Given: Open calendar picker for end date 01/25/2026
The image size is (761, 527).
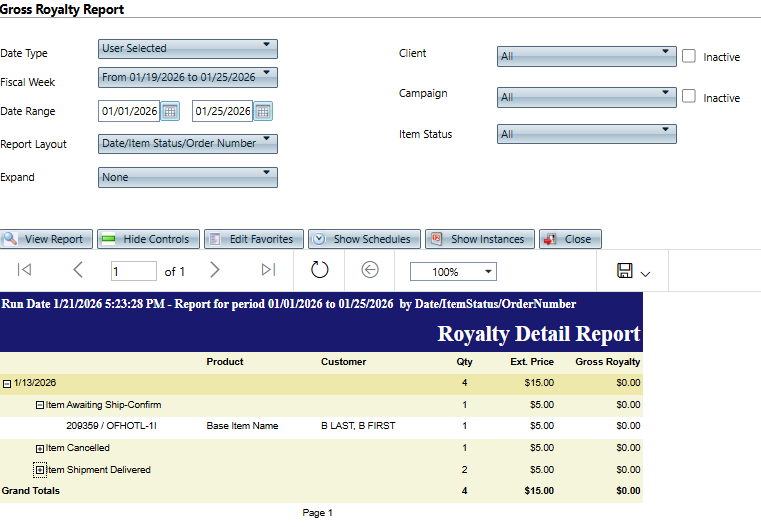Looking at the screenshot, I should (263, 111).
